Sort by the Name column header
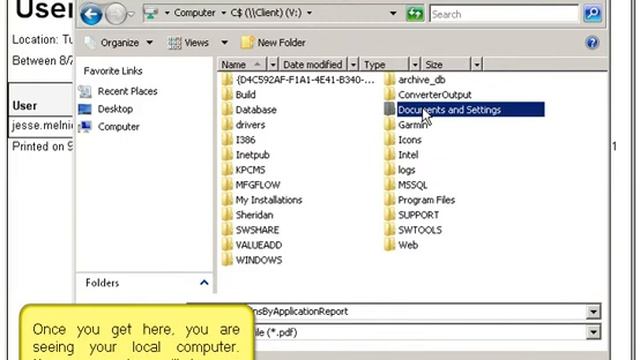640x360 pixels. pyautogui.click(x=241, y=64)
